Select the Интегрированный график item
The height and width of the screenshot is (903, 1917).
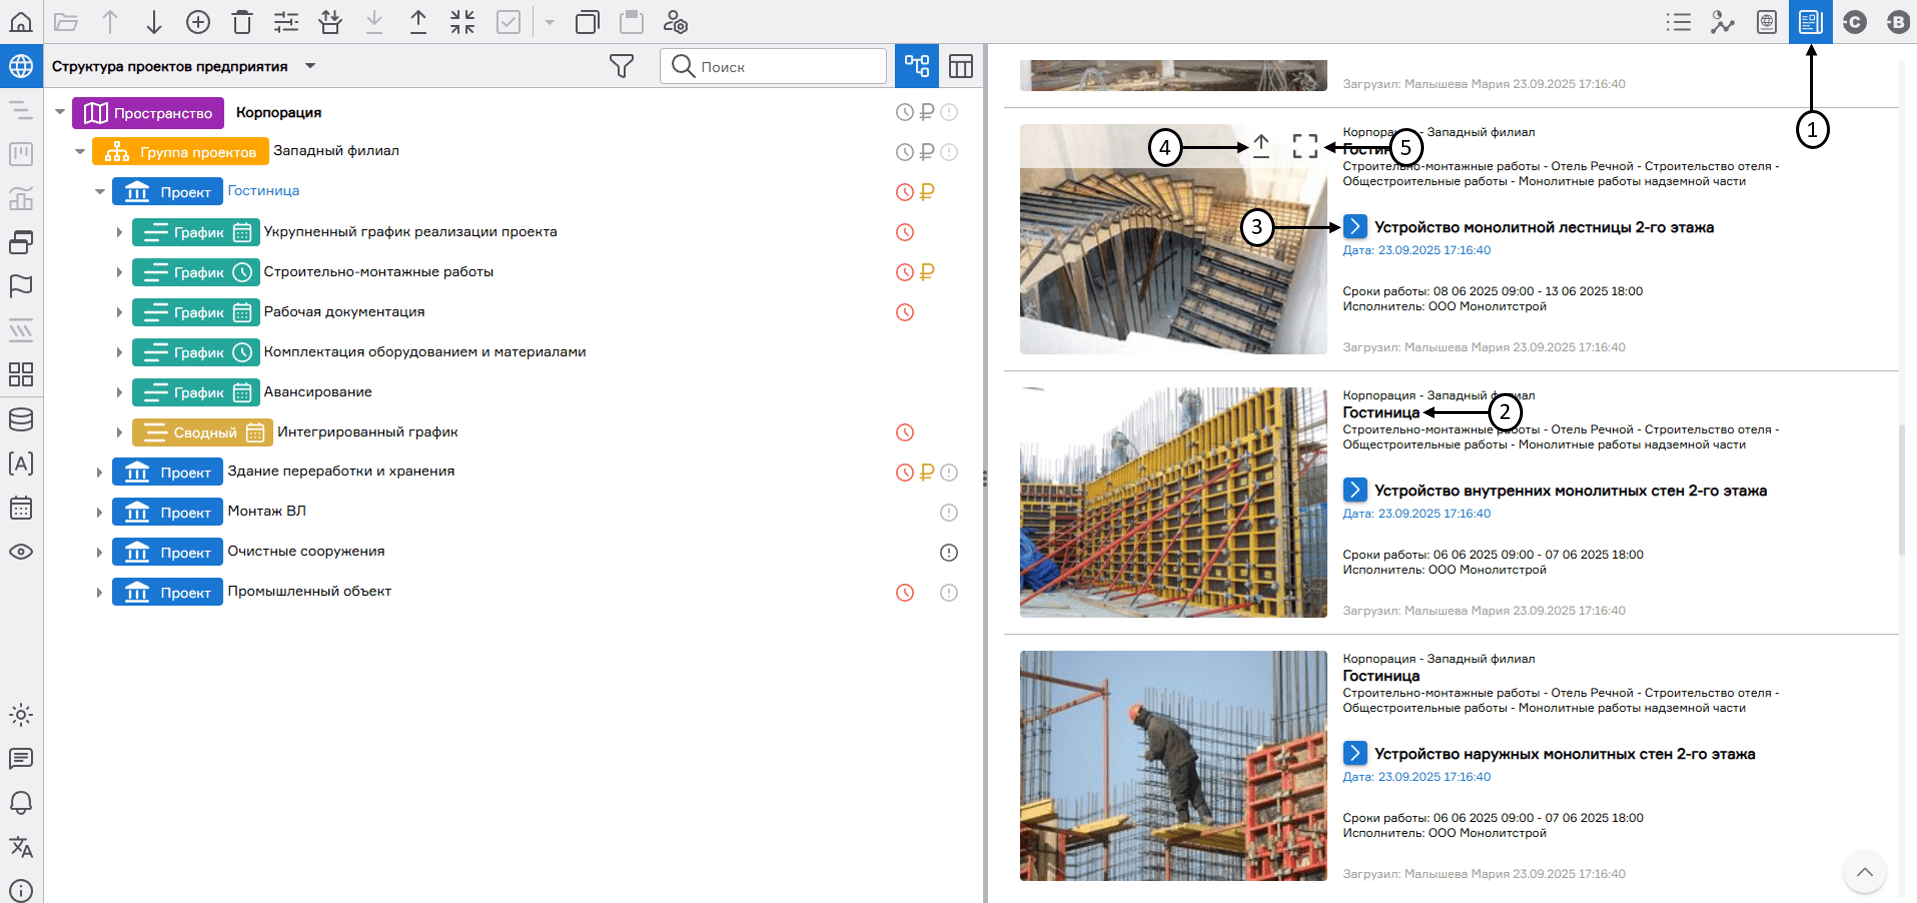click(x=367, y=432)
